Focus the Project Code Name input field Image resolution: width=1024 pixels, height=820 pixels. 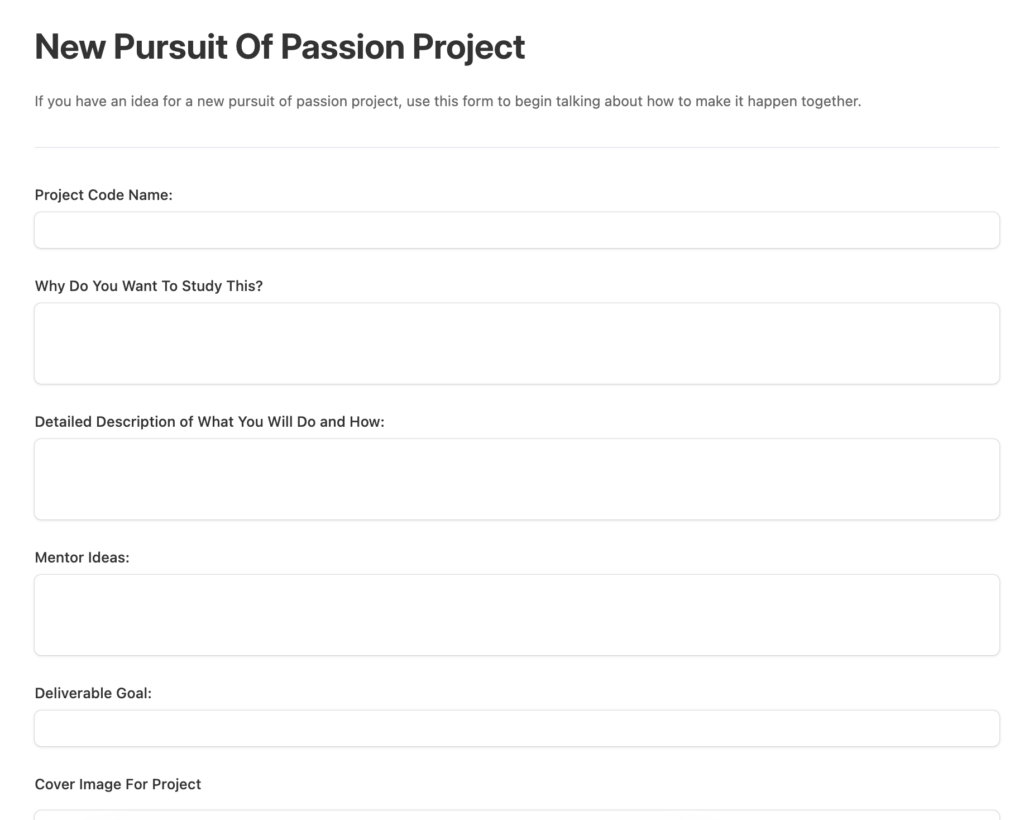tap(517, 230)
